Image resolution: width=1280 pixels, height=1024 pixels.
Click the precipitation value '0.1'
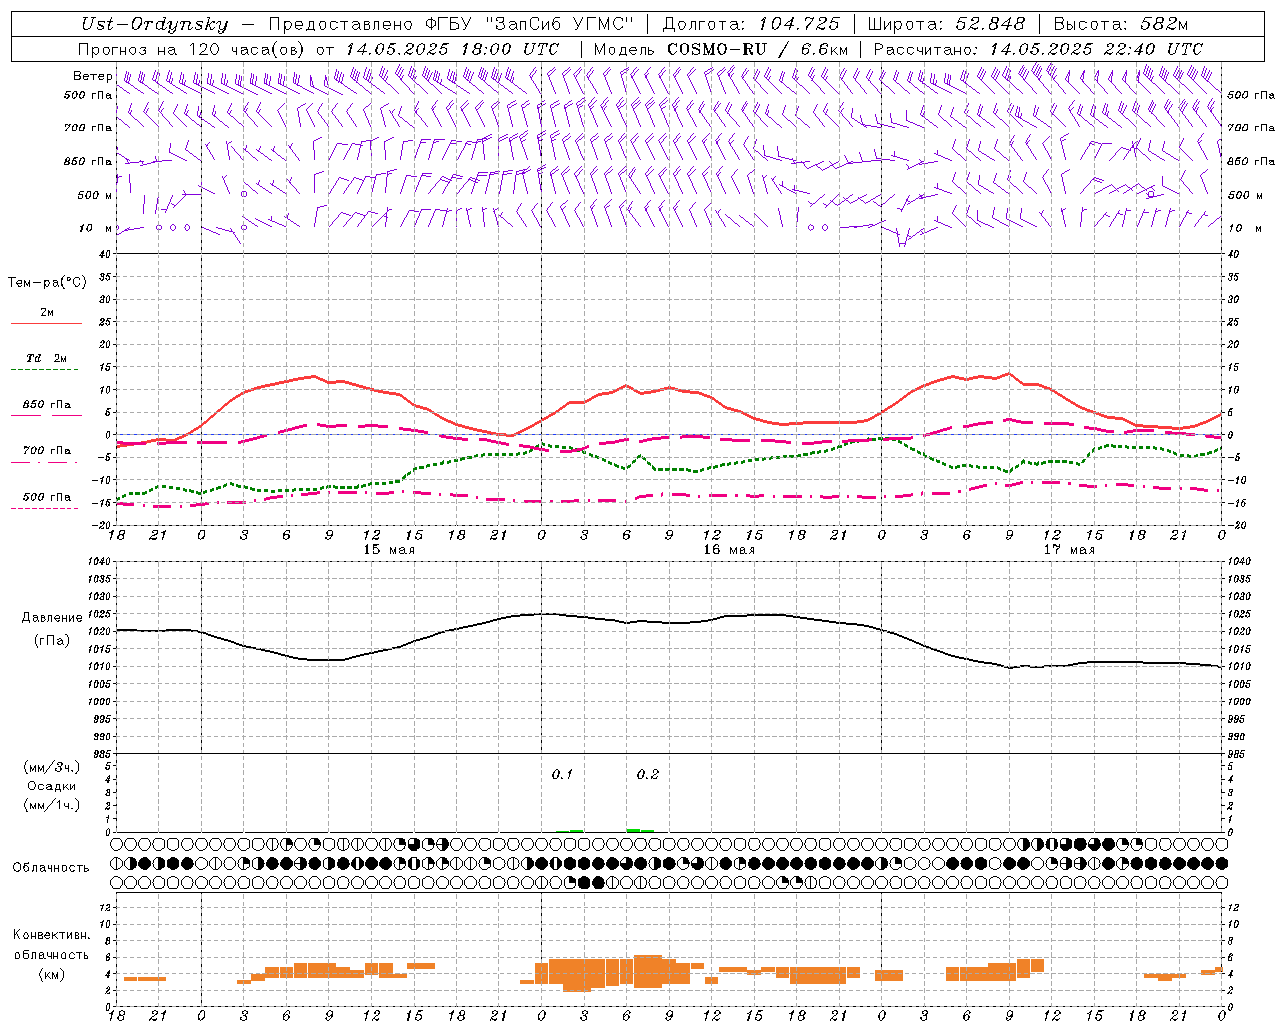(562, 774)
